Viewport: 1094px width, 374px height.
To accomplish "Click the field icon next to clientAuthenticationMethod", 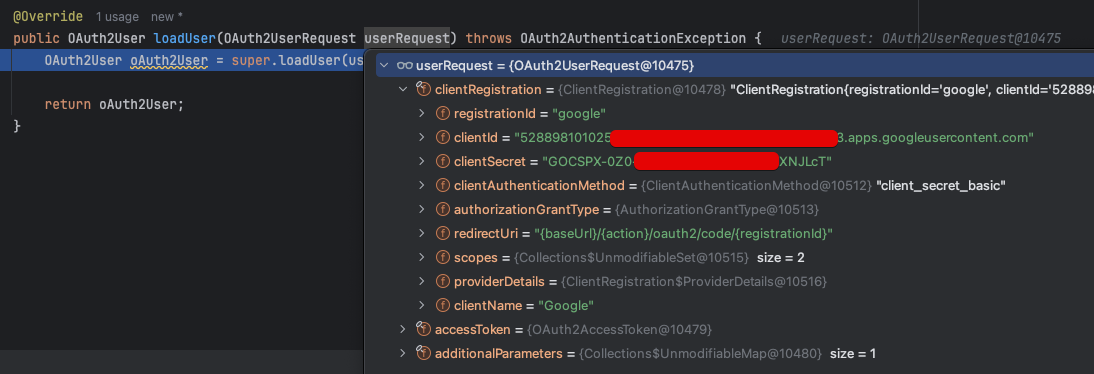I will [442, 186].
